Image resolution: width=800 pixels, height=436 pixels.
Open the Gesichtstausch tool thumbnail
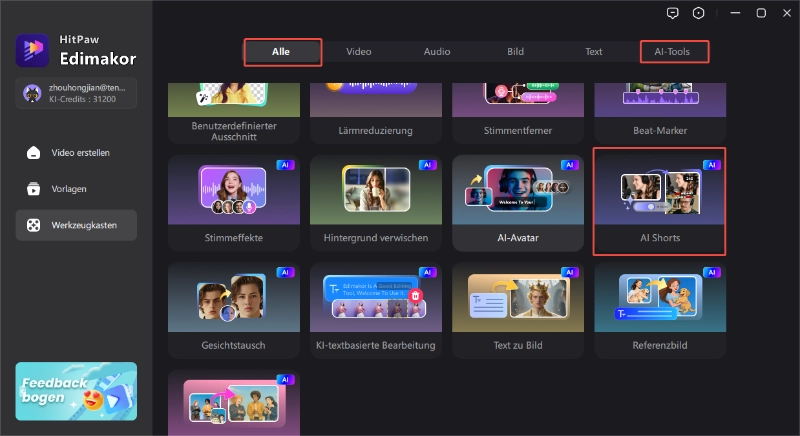(x=234, y=297)
